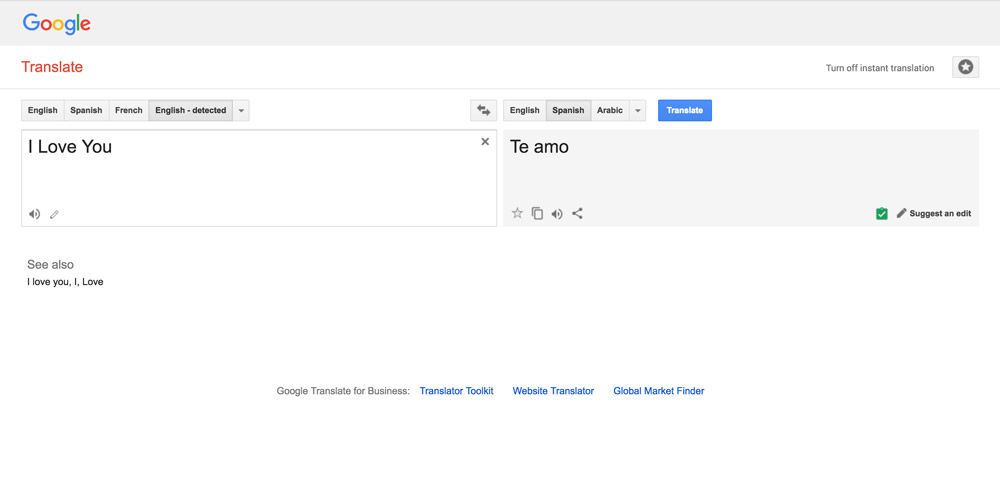Open the Translator Toolkit link
1000x504 pixels.
point(456,391)
